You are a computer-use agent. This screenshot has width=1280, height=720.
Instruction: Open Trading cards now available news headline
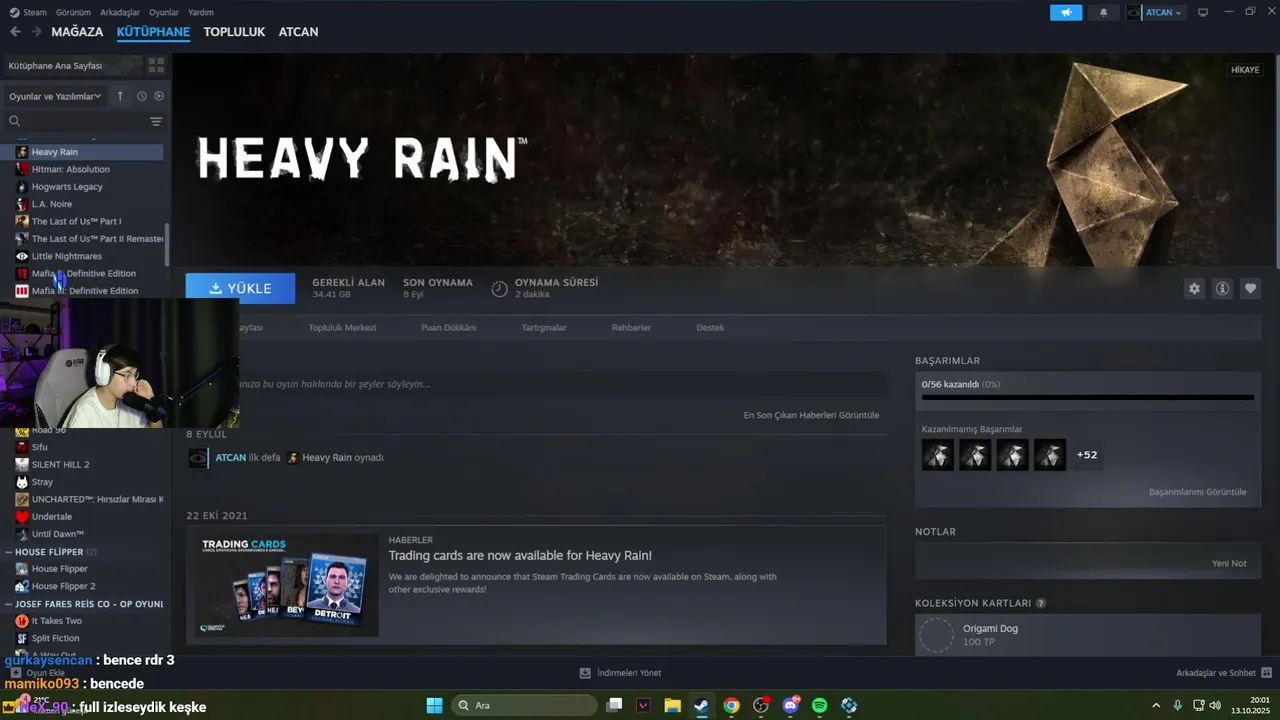coord(520,555)
